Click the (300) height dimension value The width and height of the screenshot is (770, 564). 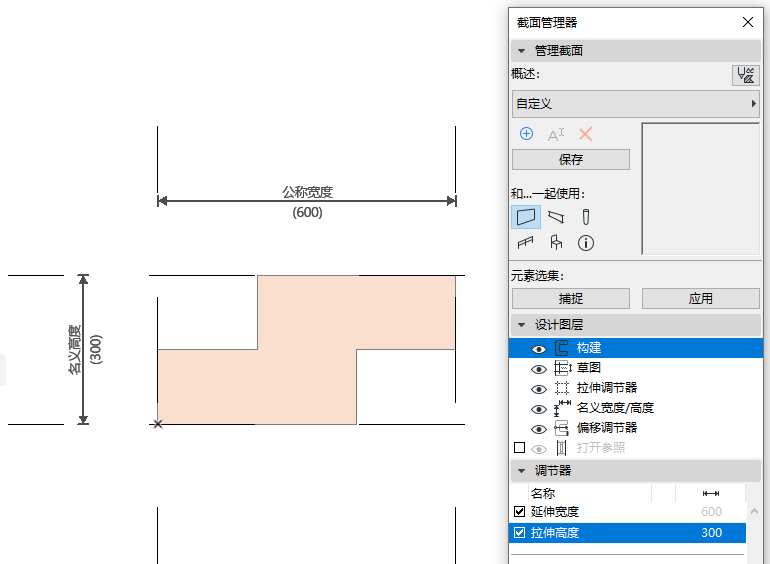click(96, 349)
